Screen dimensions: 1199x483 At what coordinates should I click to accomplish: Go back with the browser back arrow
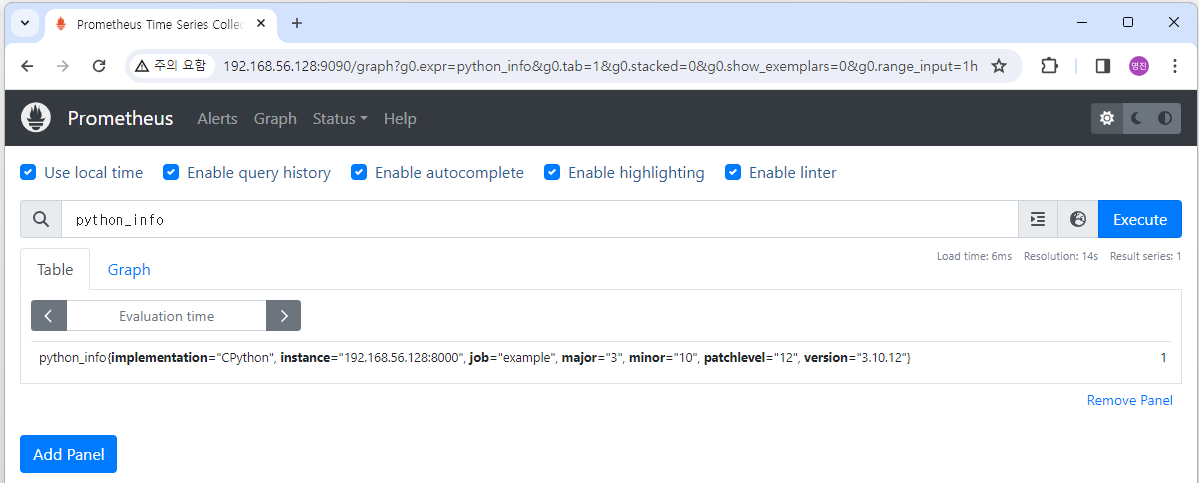tap(28, 66)
